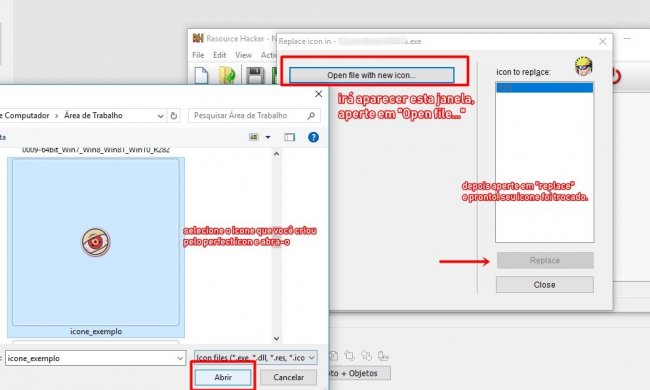Click the Open file folder icon in toolbar
650x390 pixels.
point(227,75)
